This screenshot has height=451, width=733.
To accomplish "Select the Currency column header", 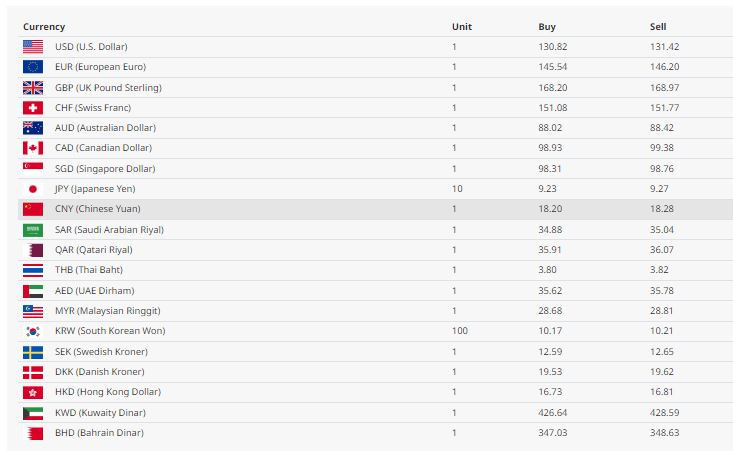I will (44, 27).
